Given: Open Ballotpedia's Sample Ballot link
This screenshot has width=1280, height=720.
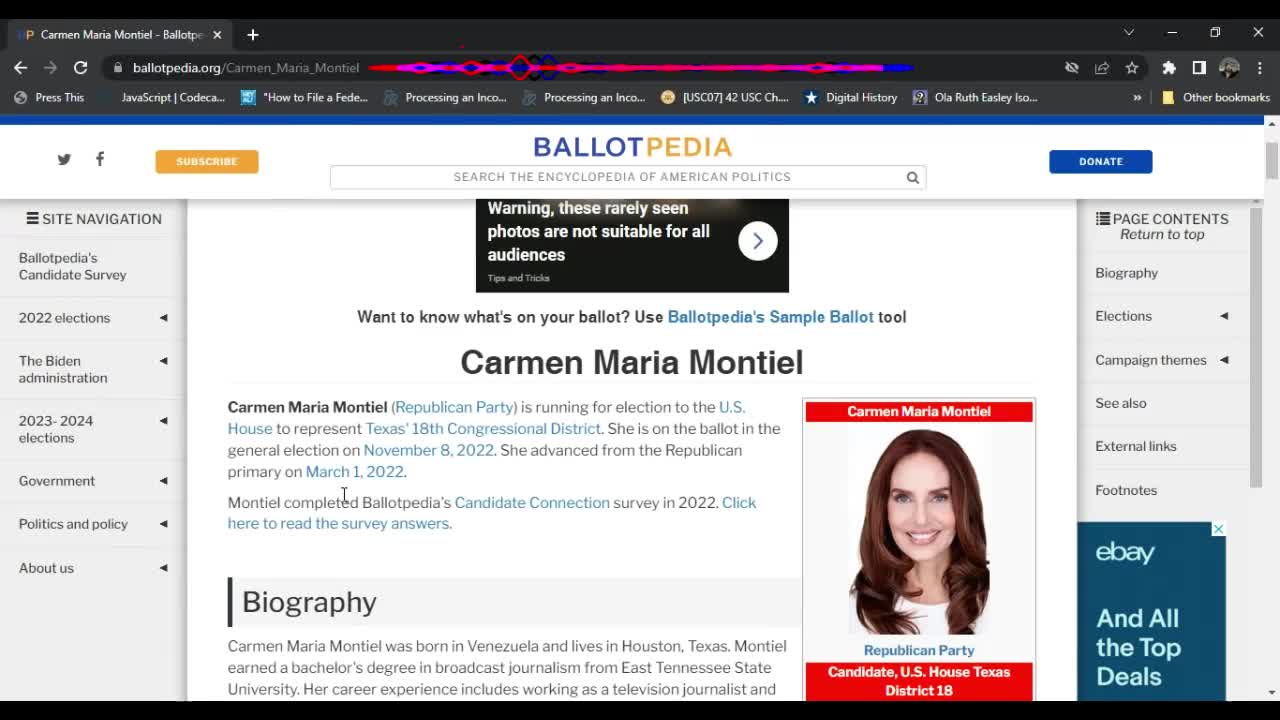Looking at the screenshot, I should click(x=770, y=317).
